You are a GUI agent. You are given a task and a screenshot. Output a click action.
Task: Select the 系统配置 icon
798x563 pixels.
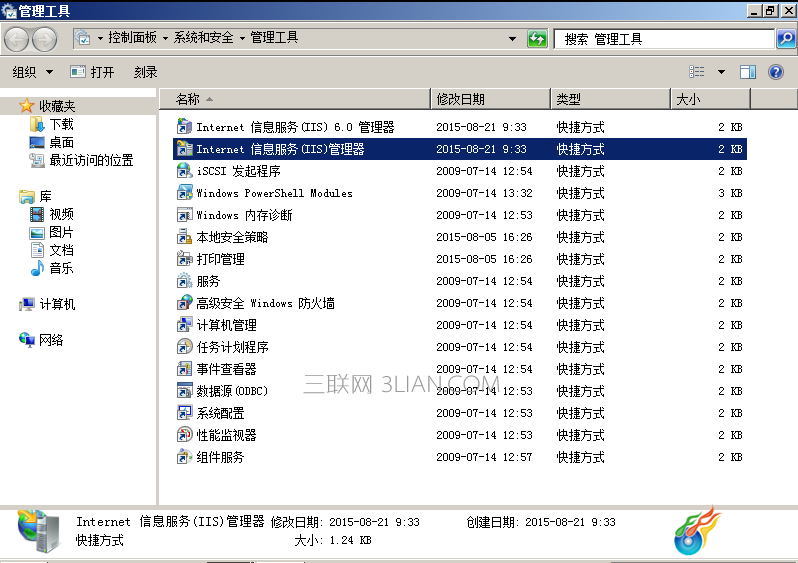pos(184,412)
